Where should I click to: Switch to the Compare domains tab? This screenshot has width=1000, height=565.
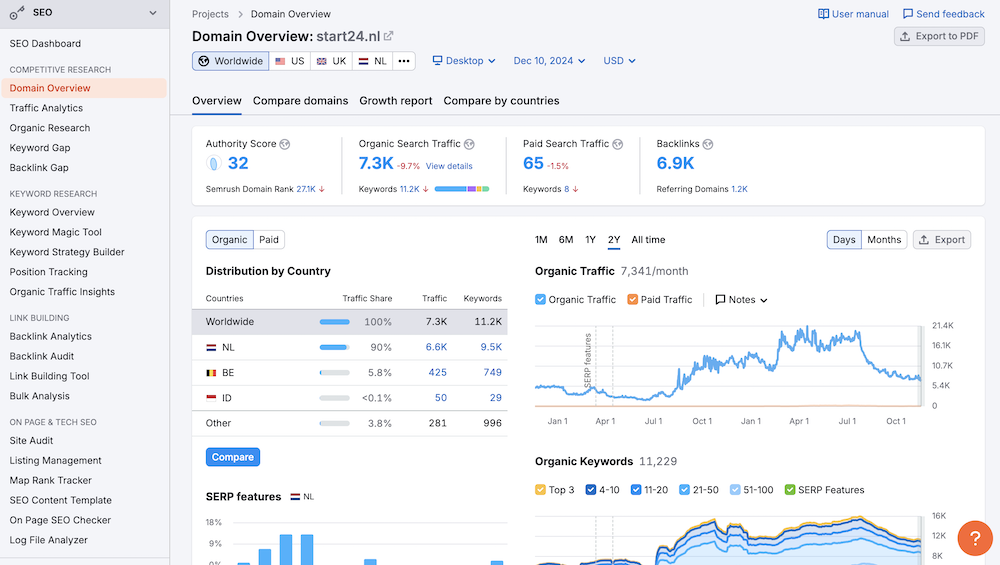click(300, 101)
